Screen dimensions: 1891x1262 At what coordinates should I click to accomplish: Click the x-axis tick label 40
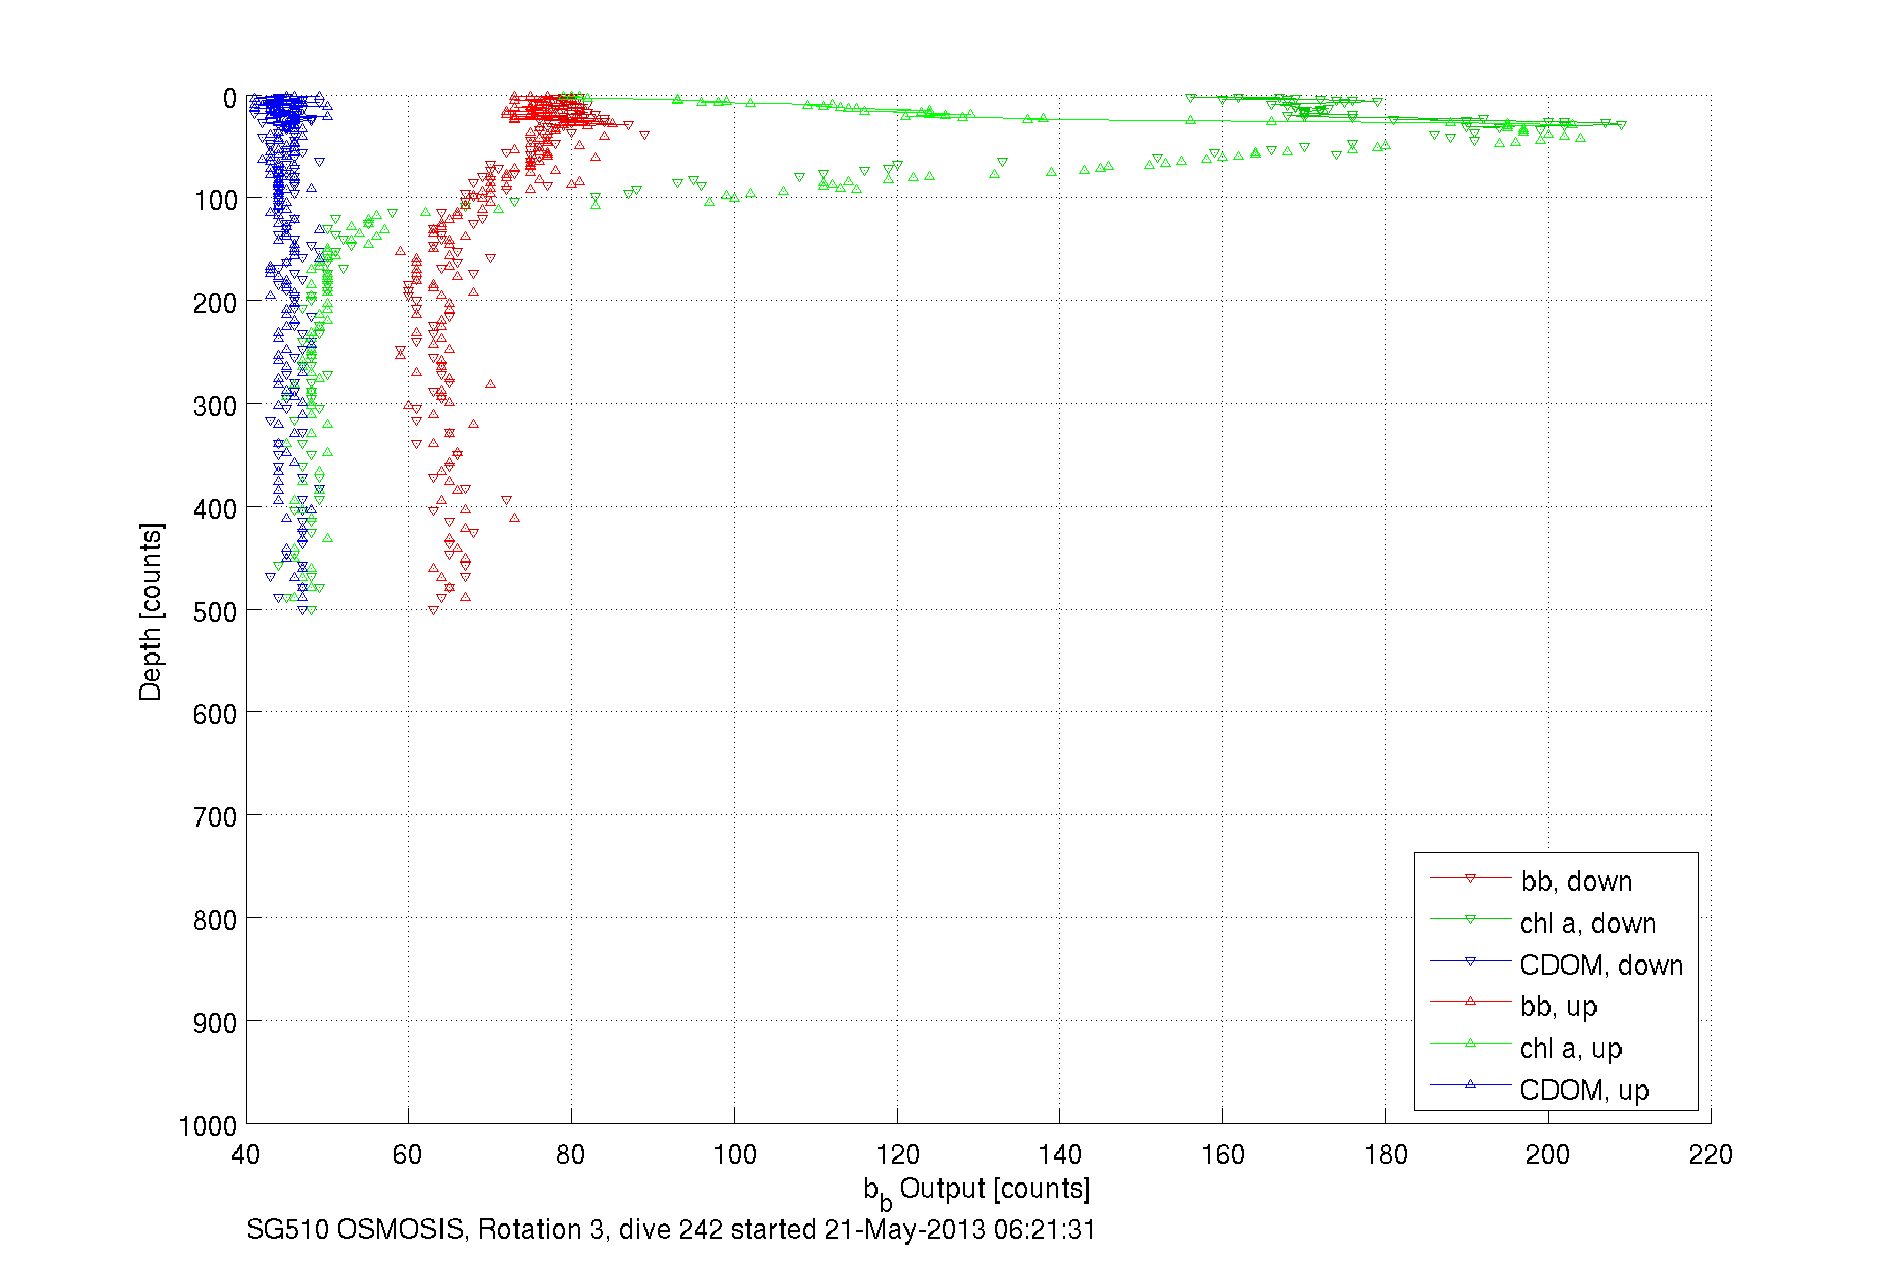[246, 1155]
